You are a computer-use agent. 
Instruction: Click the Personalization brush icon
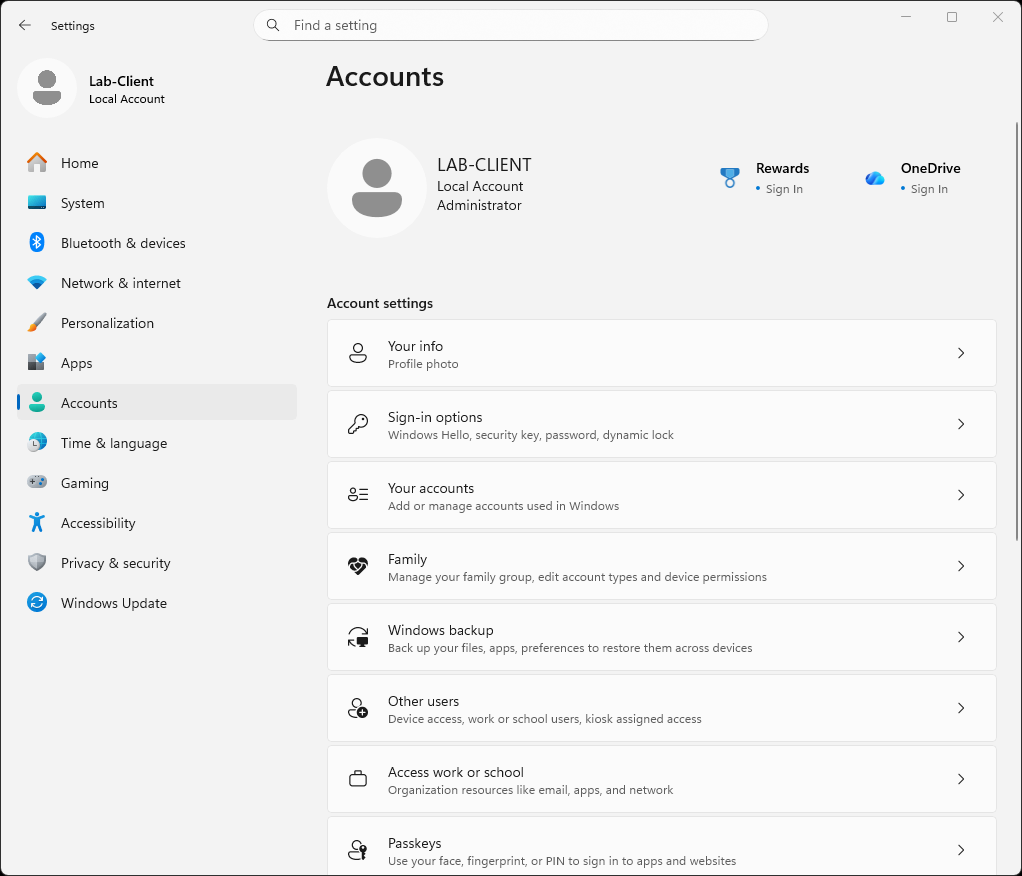[x=36, y=323]
